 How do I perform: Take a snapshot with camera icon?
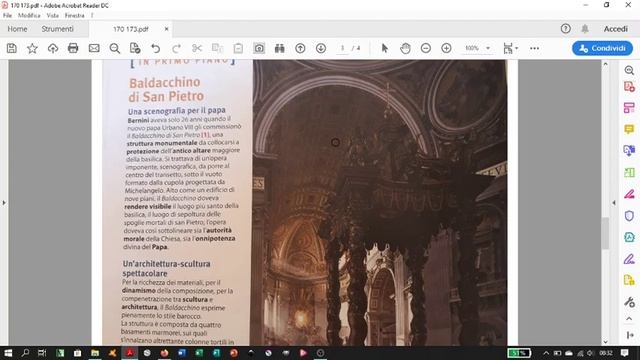click(259, 48)
